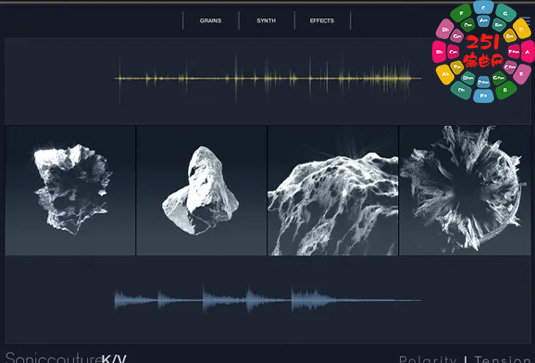Click the Tension title text

click(x=503, y=359)
